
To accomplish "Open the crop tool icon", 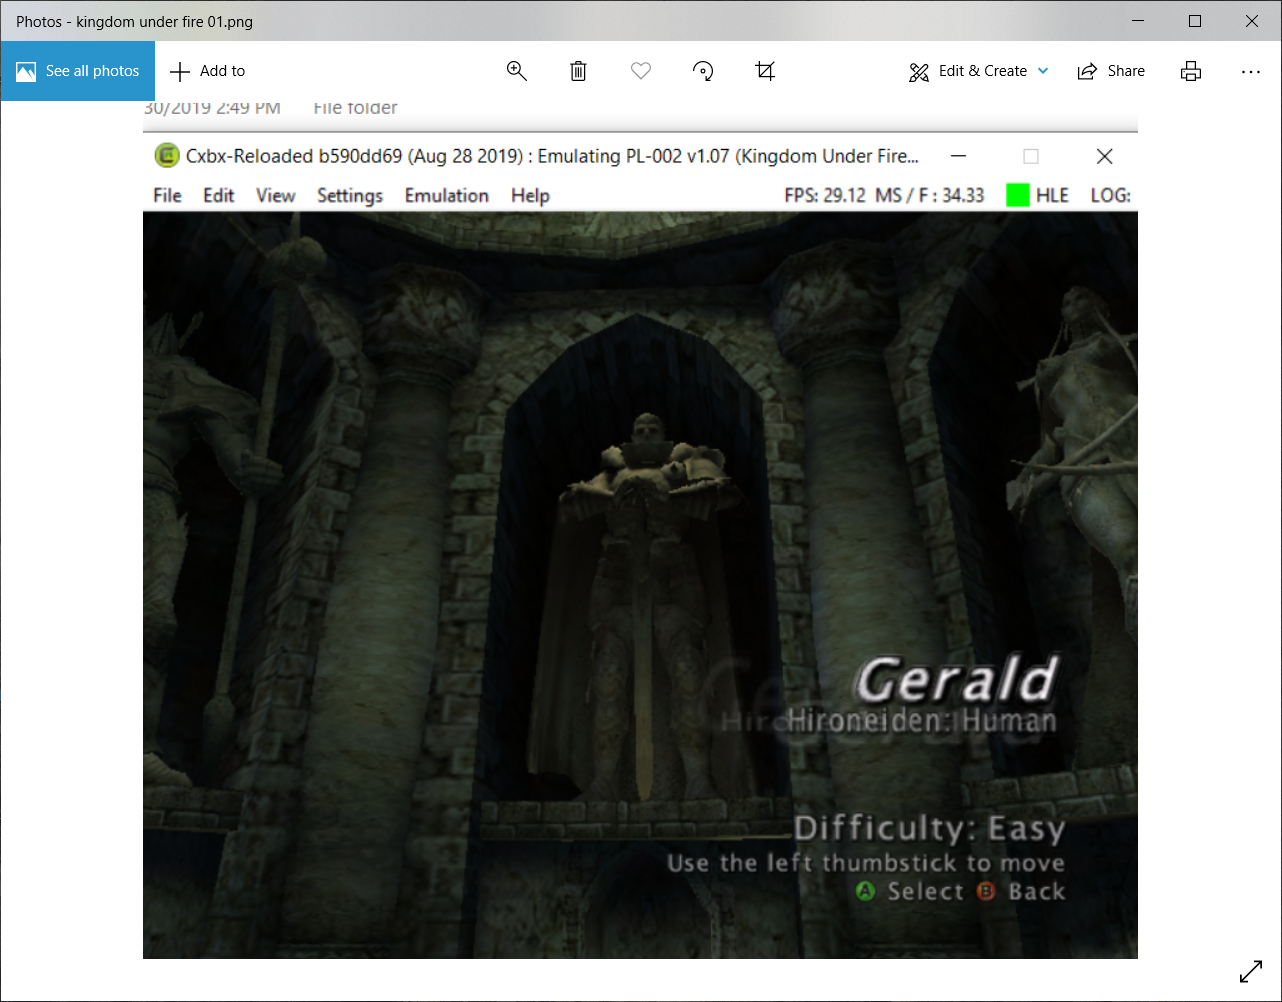I will tap(765, 71).
